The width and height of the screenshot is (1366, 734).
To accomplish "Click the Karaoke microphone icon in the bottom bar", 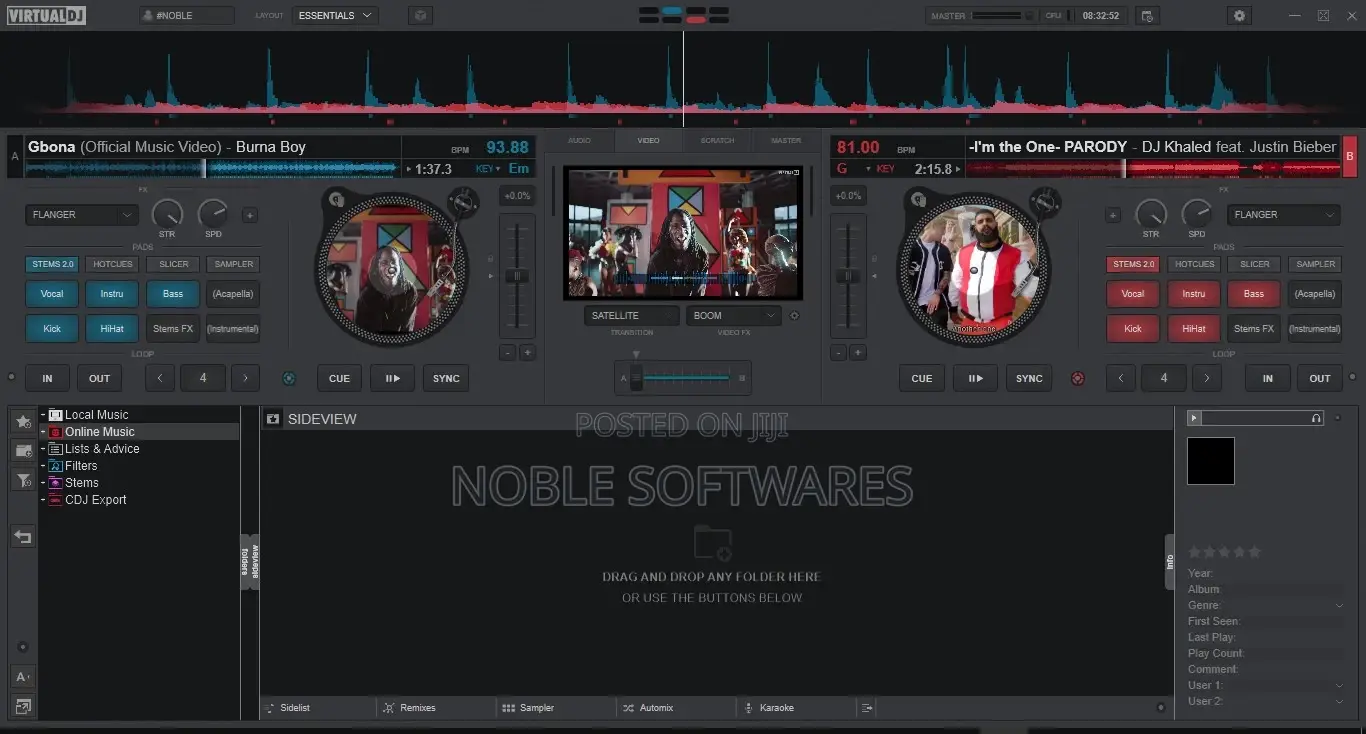I will coord(748,708).
